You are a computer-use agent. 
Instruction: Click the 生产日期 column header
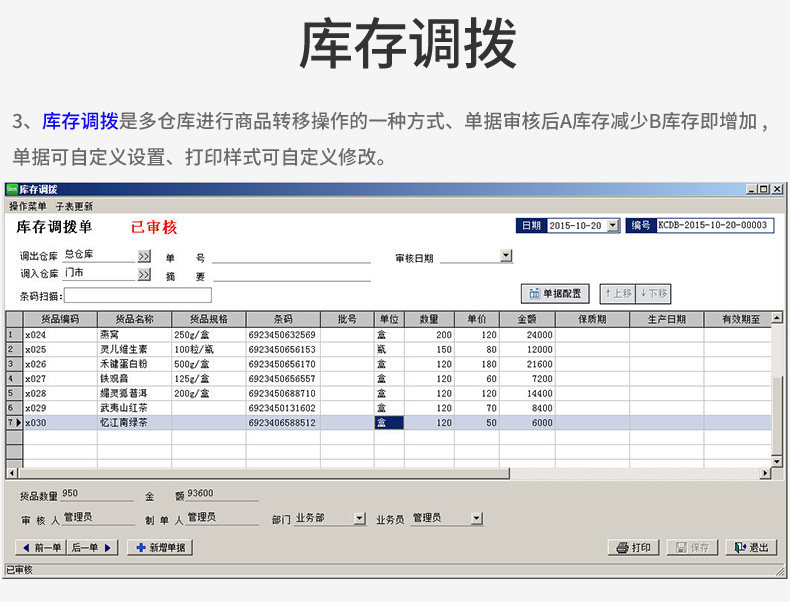(x=667, y=319)
